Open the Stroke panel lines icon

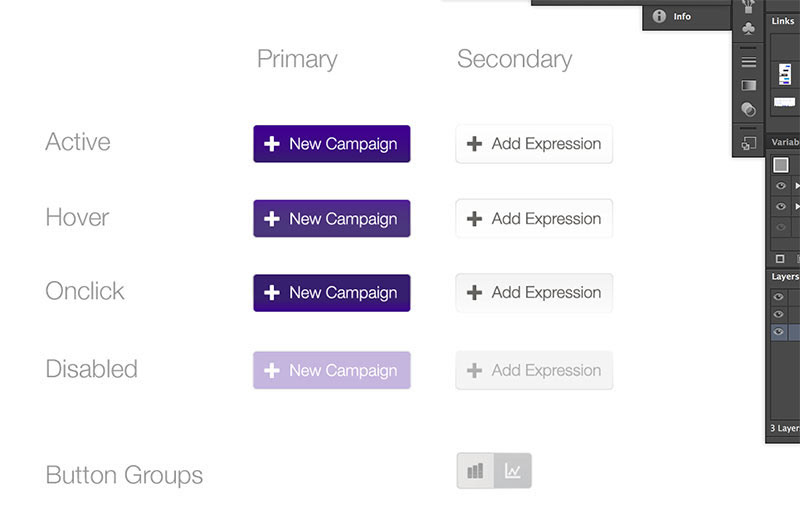(748, 61)
